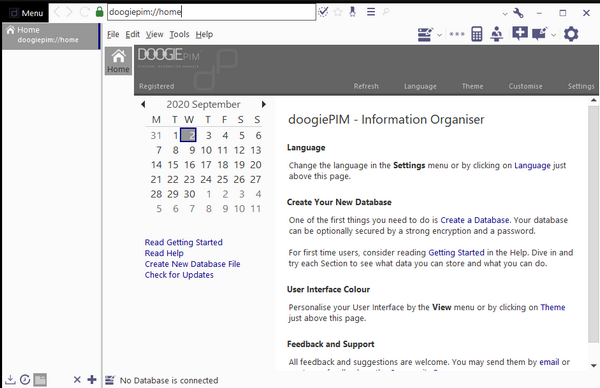This screenshot has width=600, height=388.
Task: Toggle the favorite star icon
Action: tap(338, 12)
